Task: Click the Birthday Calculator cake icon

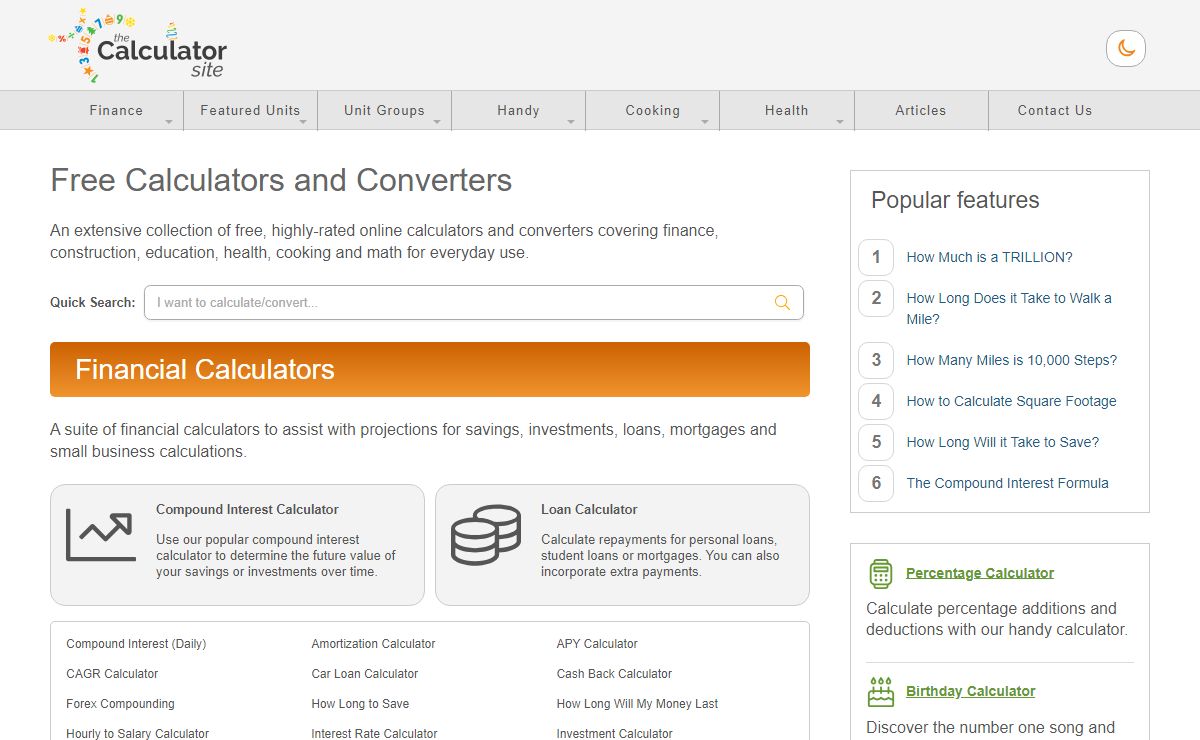Action: click(880, 691)
